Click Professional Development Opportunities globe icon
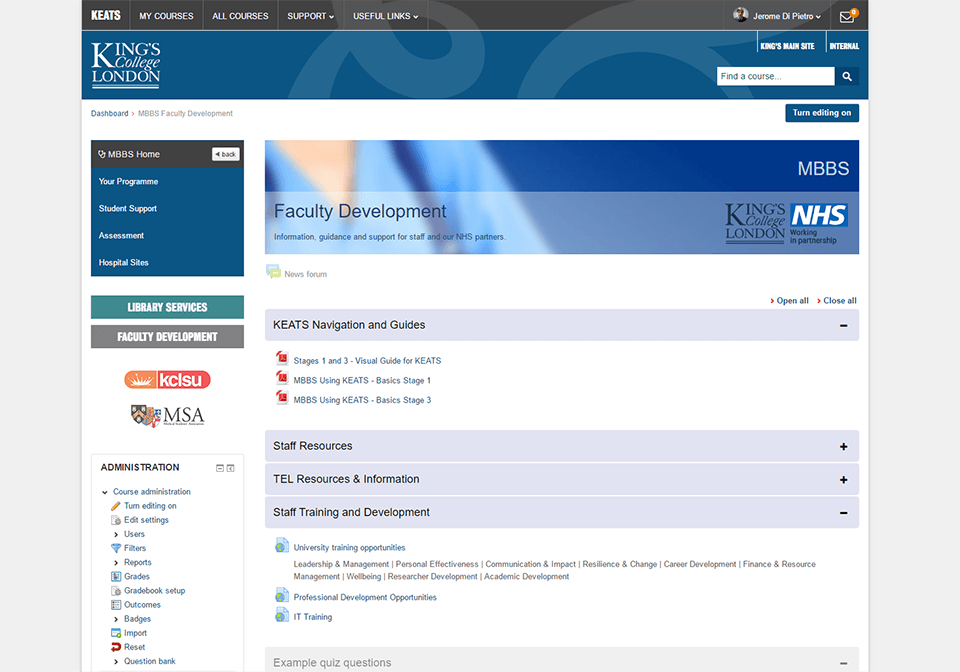Image resolution: width=960 pixels, height=672 pixels. [x=282, y=595]
